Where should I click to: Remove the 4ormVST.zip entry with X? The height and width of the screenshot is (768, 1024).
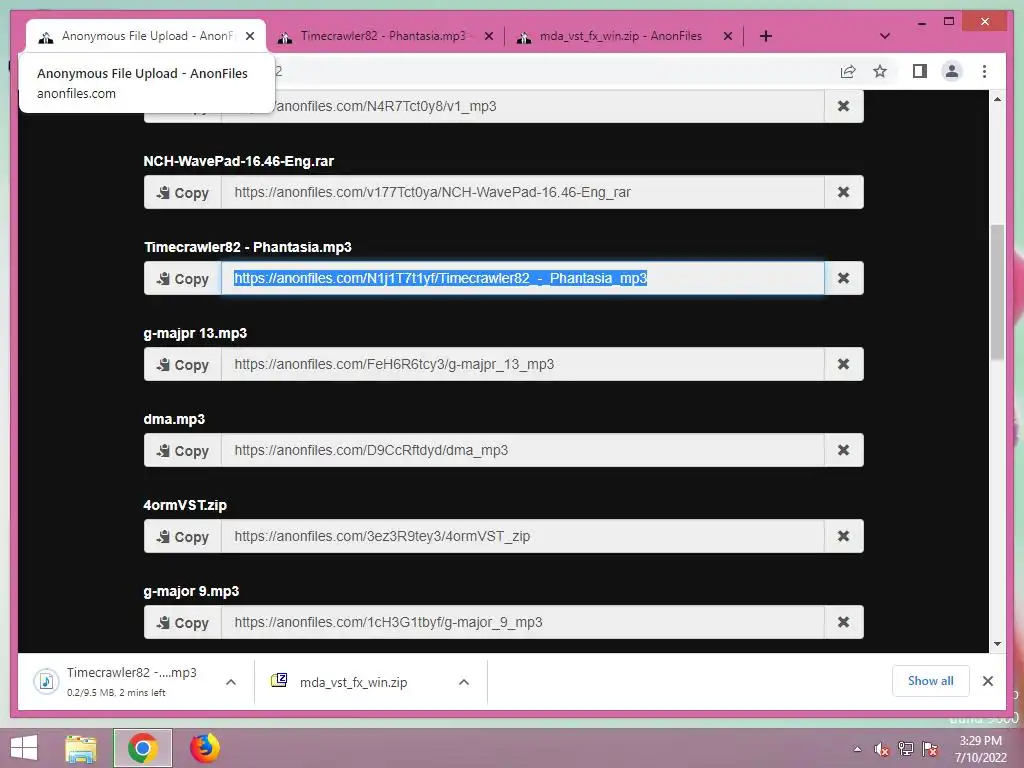[x=844, y=537]
